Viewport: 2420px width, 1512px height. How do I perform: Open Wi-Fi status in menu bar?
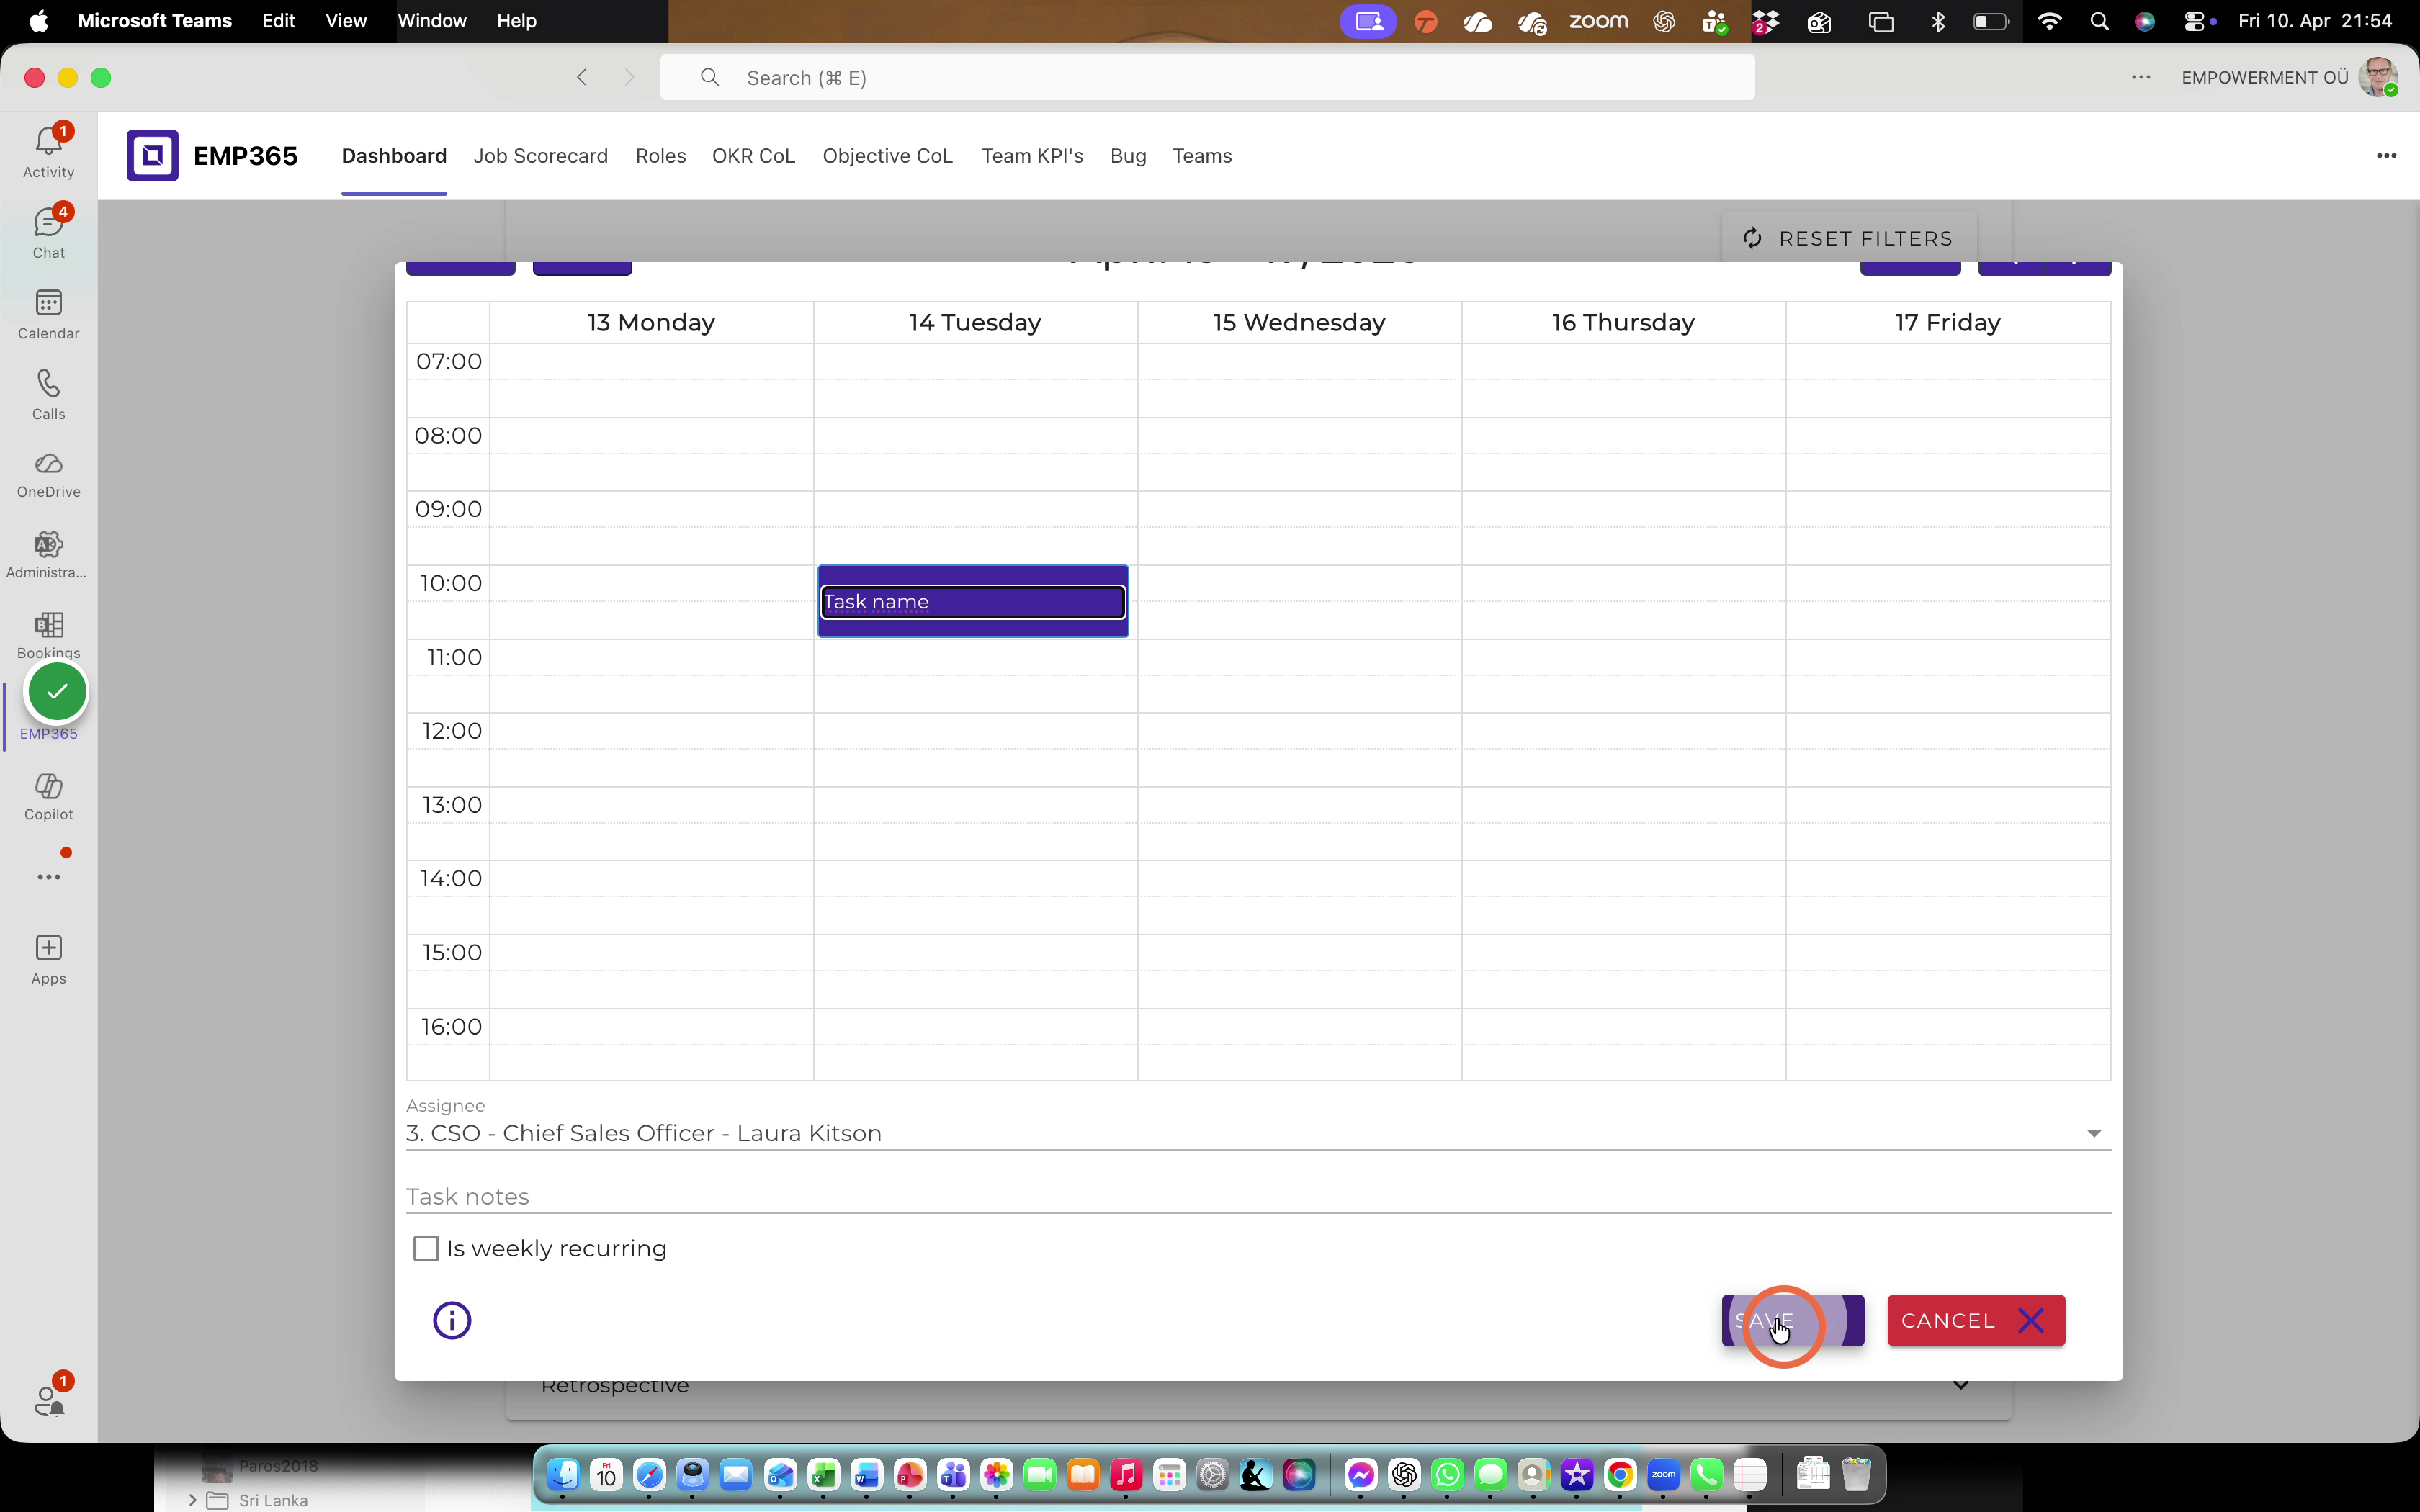pos(2049,21)
